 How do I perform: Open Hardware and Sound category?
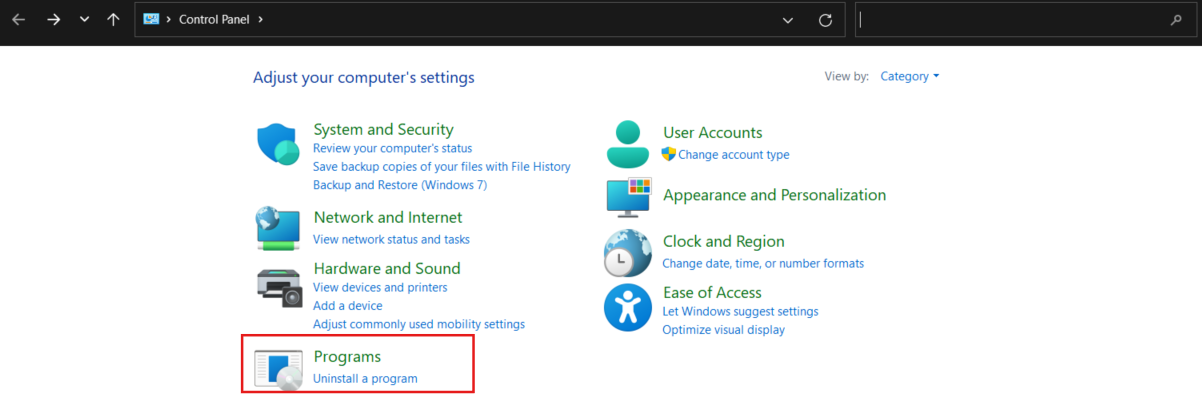387,268
